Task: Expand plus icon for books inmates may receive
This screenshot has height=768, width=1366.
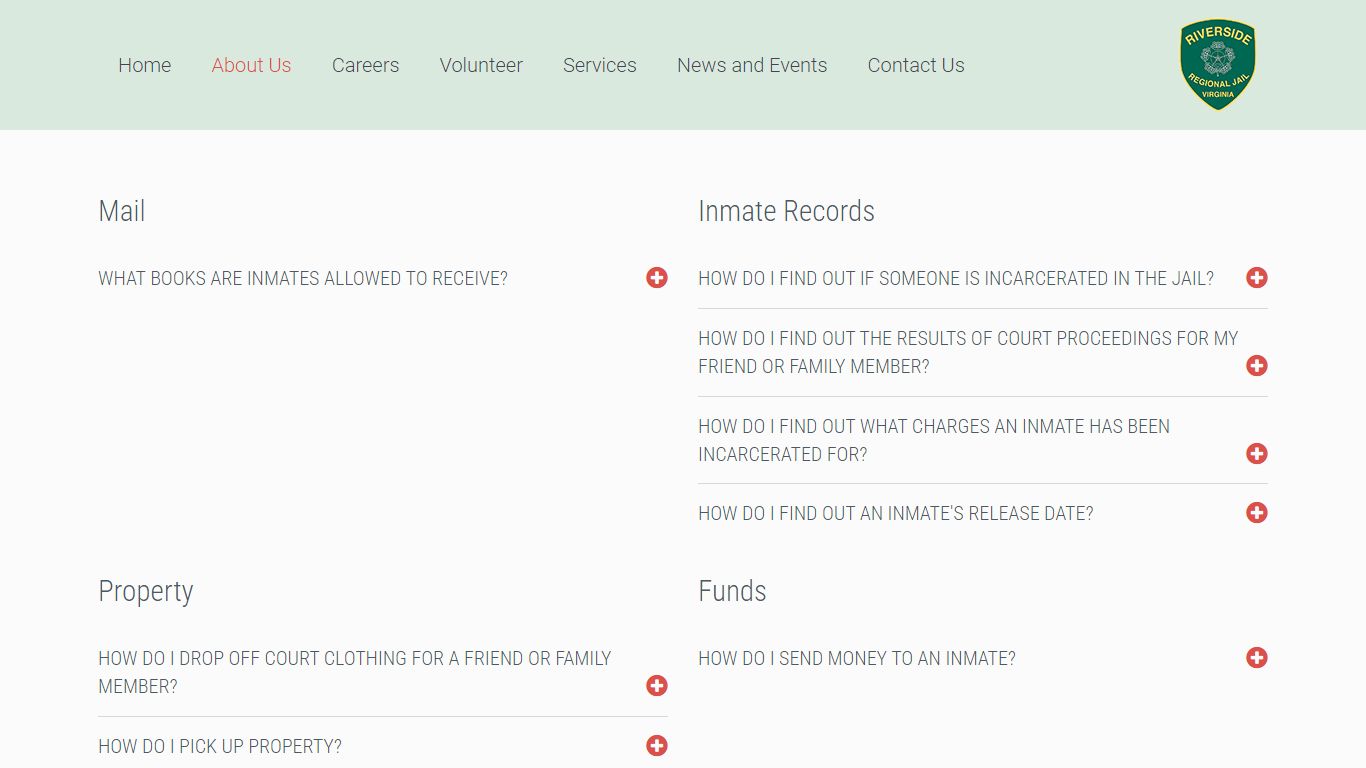Action: pos(657,278)
